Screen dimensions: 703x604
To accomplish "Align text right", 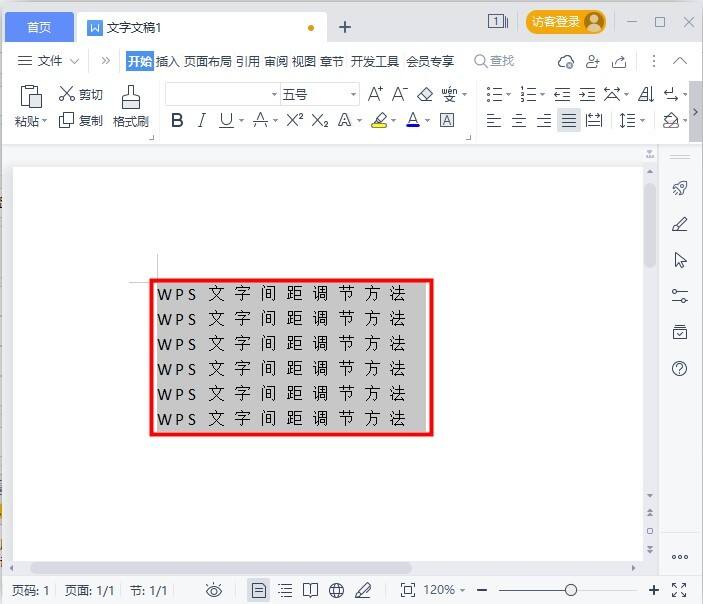I will (x=544, y=120).
